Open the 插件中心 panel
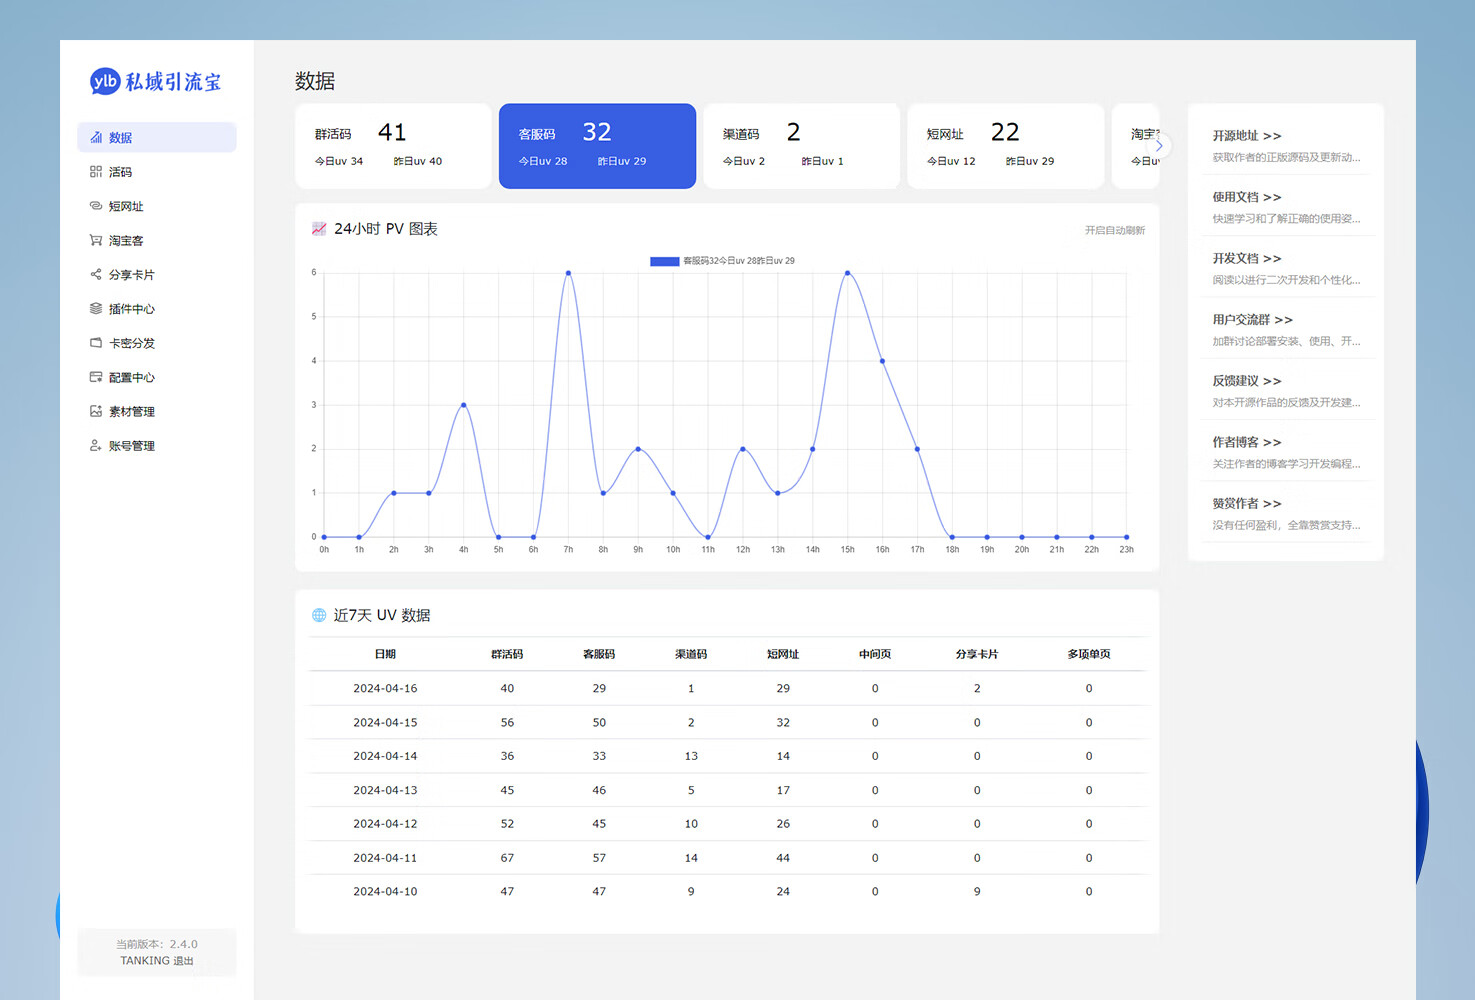This screenshot has width=1475, height=1000. click(x=131, y=308)
